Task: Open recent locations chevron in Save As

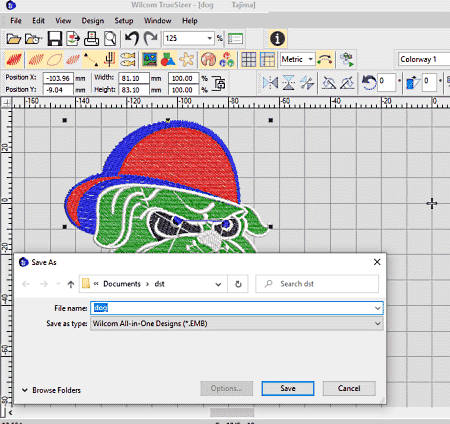Action: tap(58, 284)
